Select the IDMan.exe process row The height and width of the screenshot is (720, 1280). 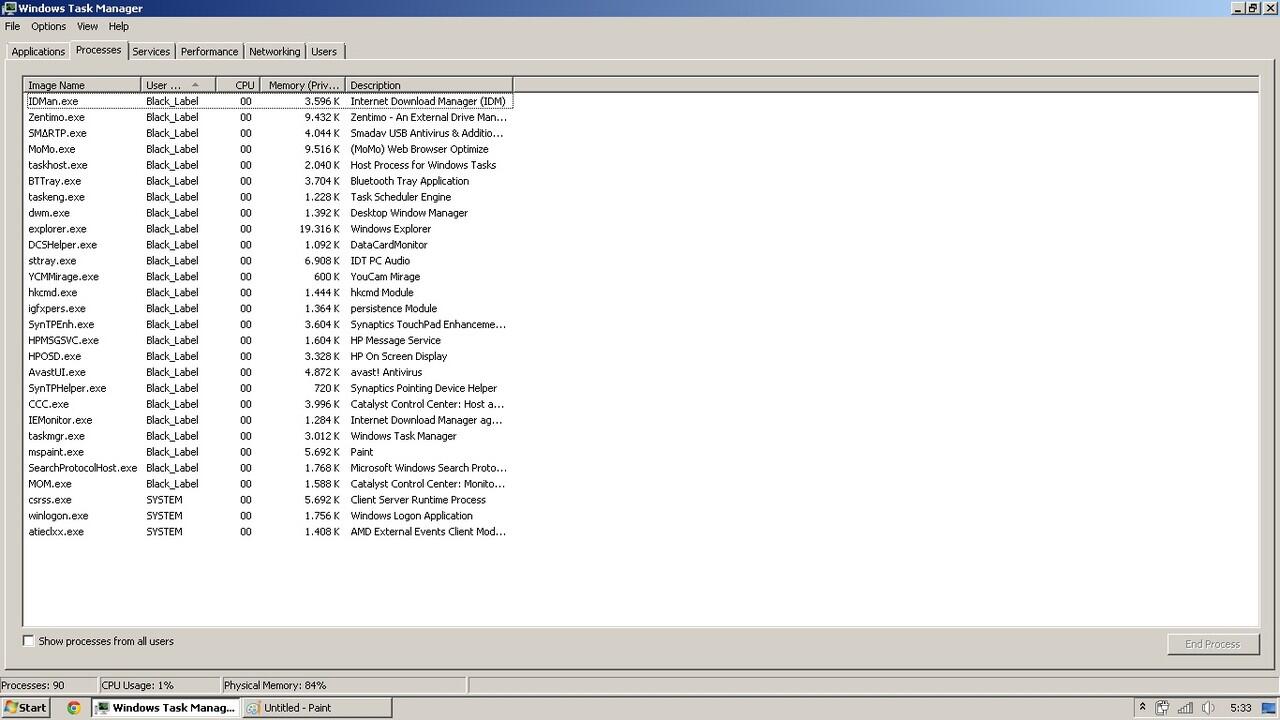click(x=269, y=101)
